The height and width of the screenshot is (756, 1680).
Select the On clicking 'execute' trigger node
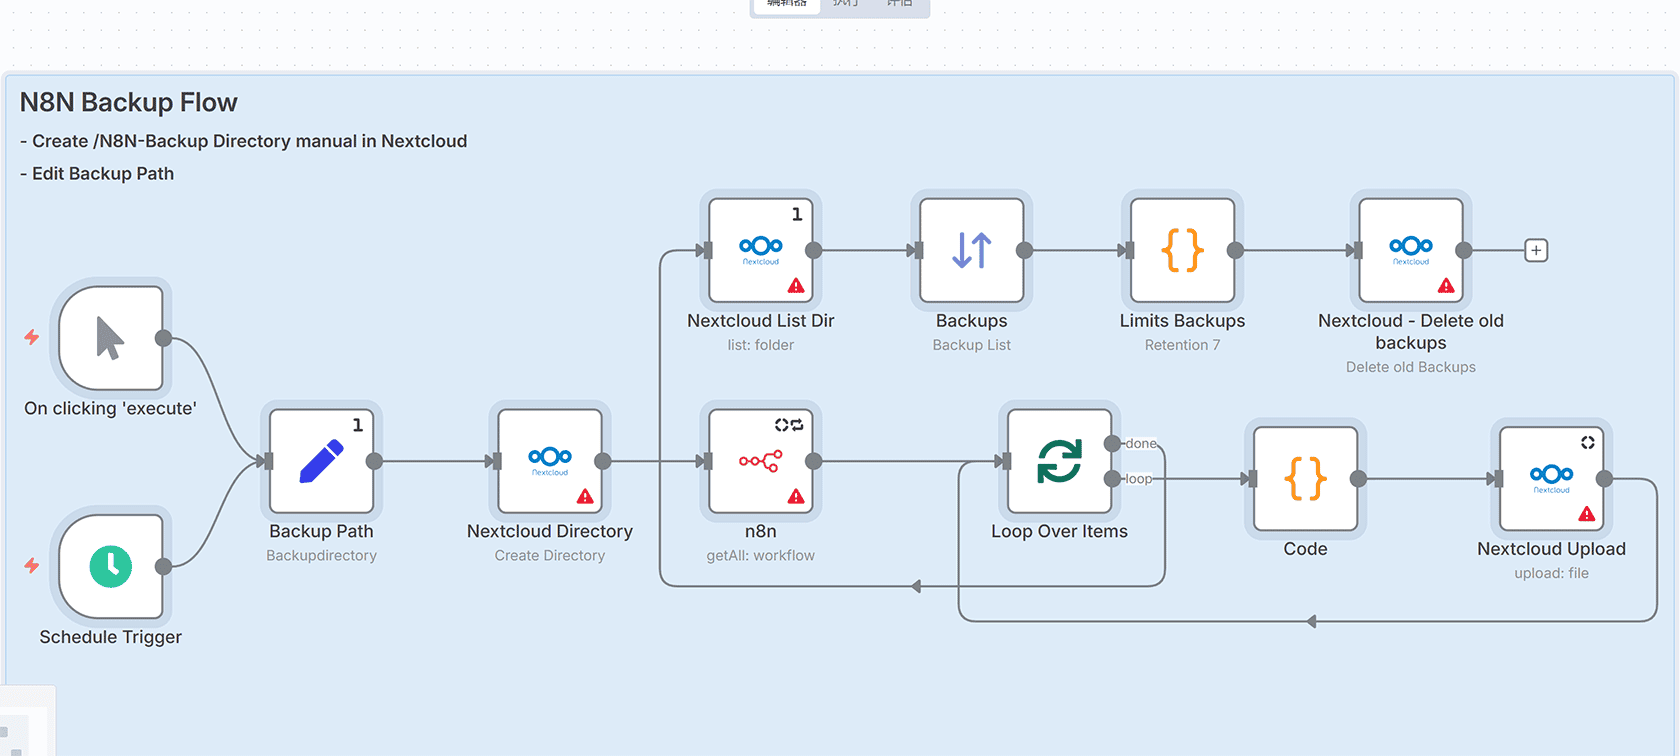pos(110,338)
